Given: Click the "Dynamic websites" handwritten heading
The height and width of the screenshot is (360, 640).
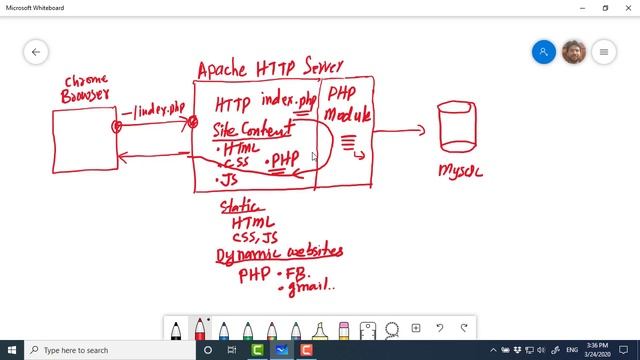Looking at the screenshot, I should tap(279, 255).
